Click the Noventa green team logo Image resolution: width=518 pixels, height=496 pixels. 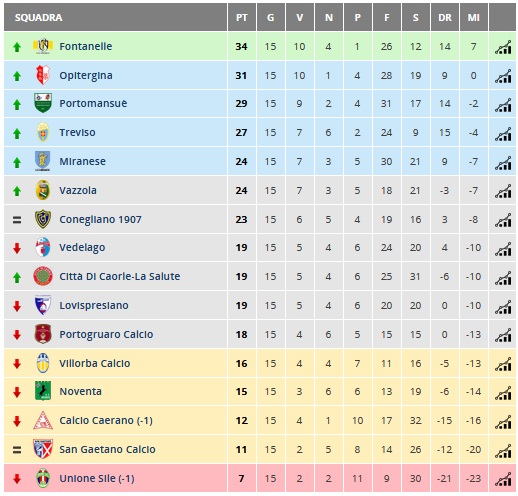43,391
